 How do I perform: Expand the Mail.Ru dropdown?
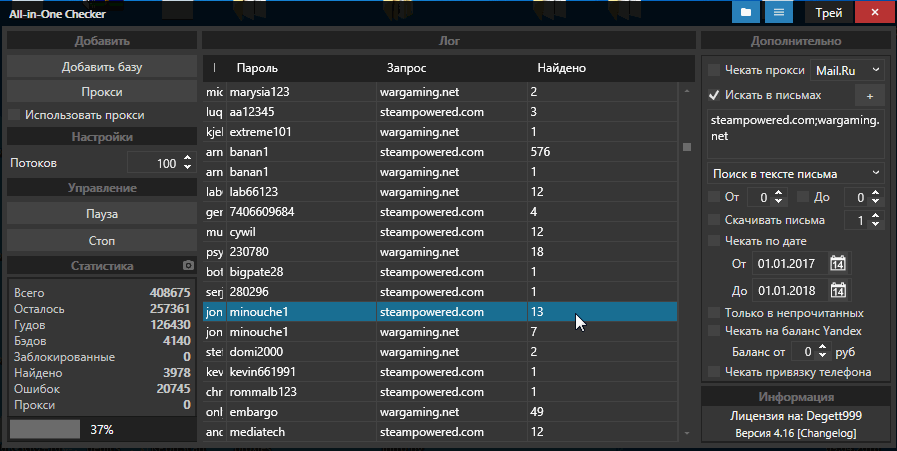(847, 70)
